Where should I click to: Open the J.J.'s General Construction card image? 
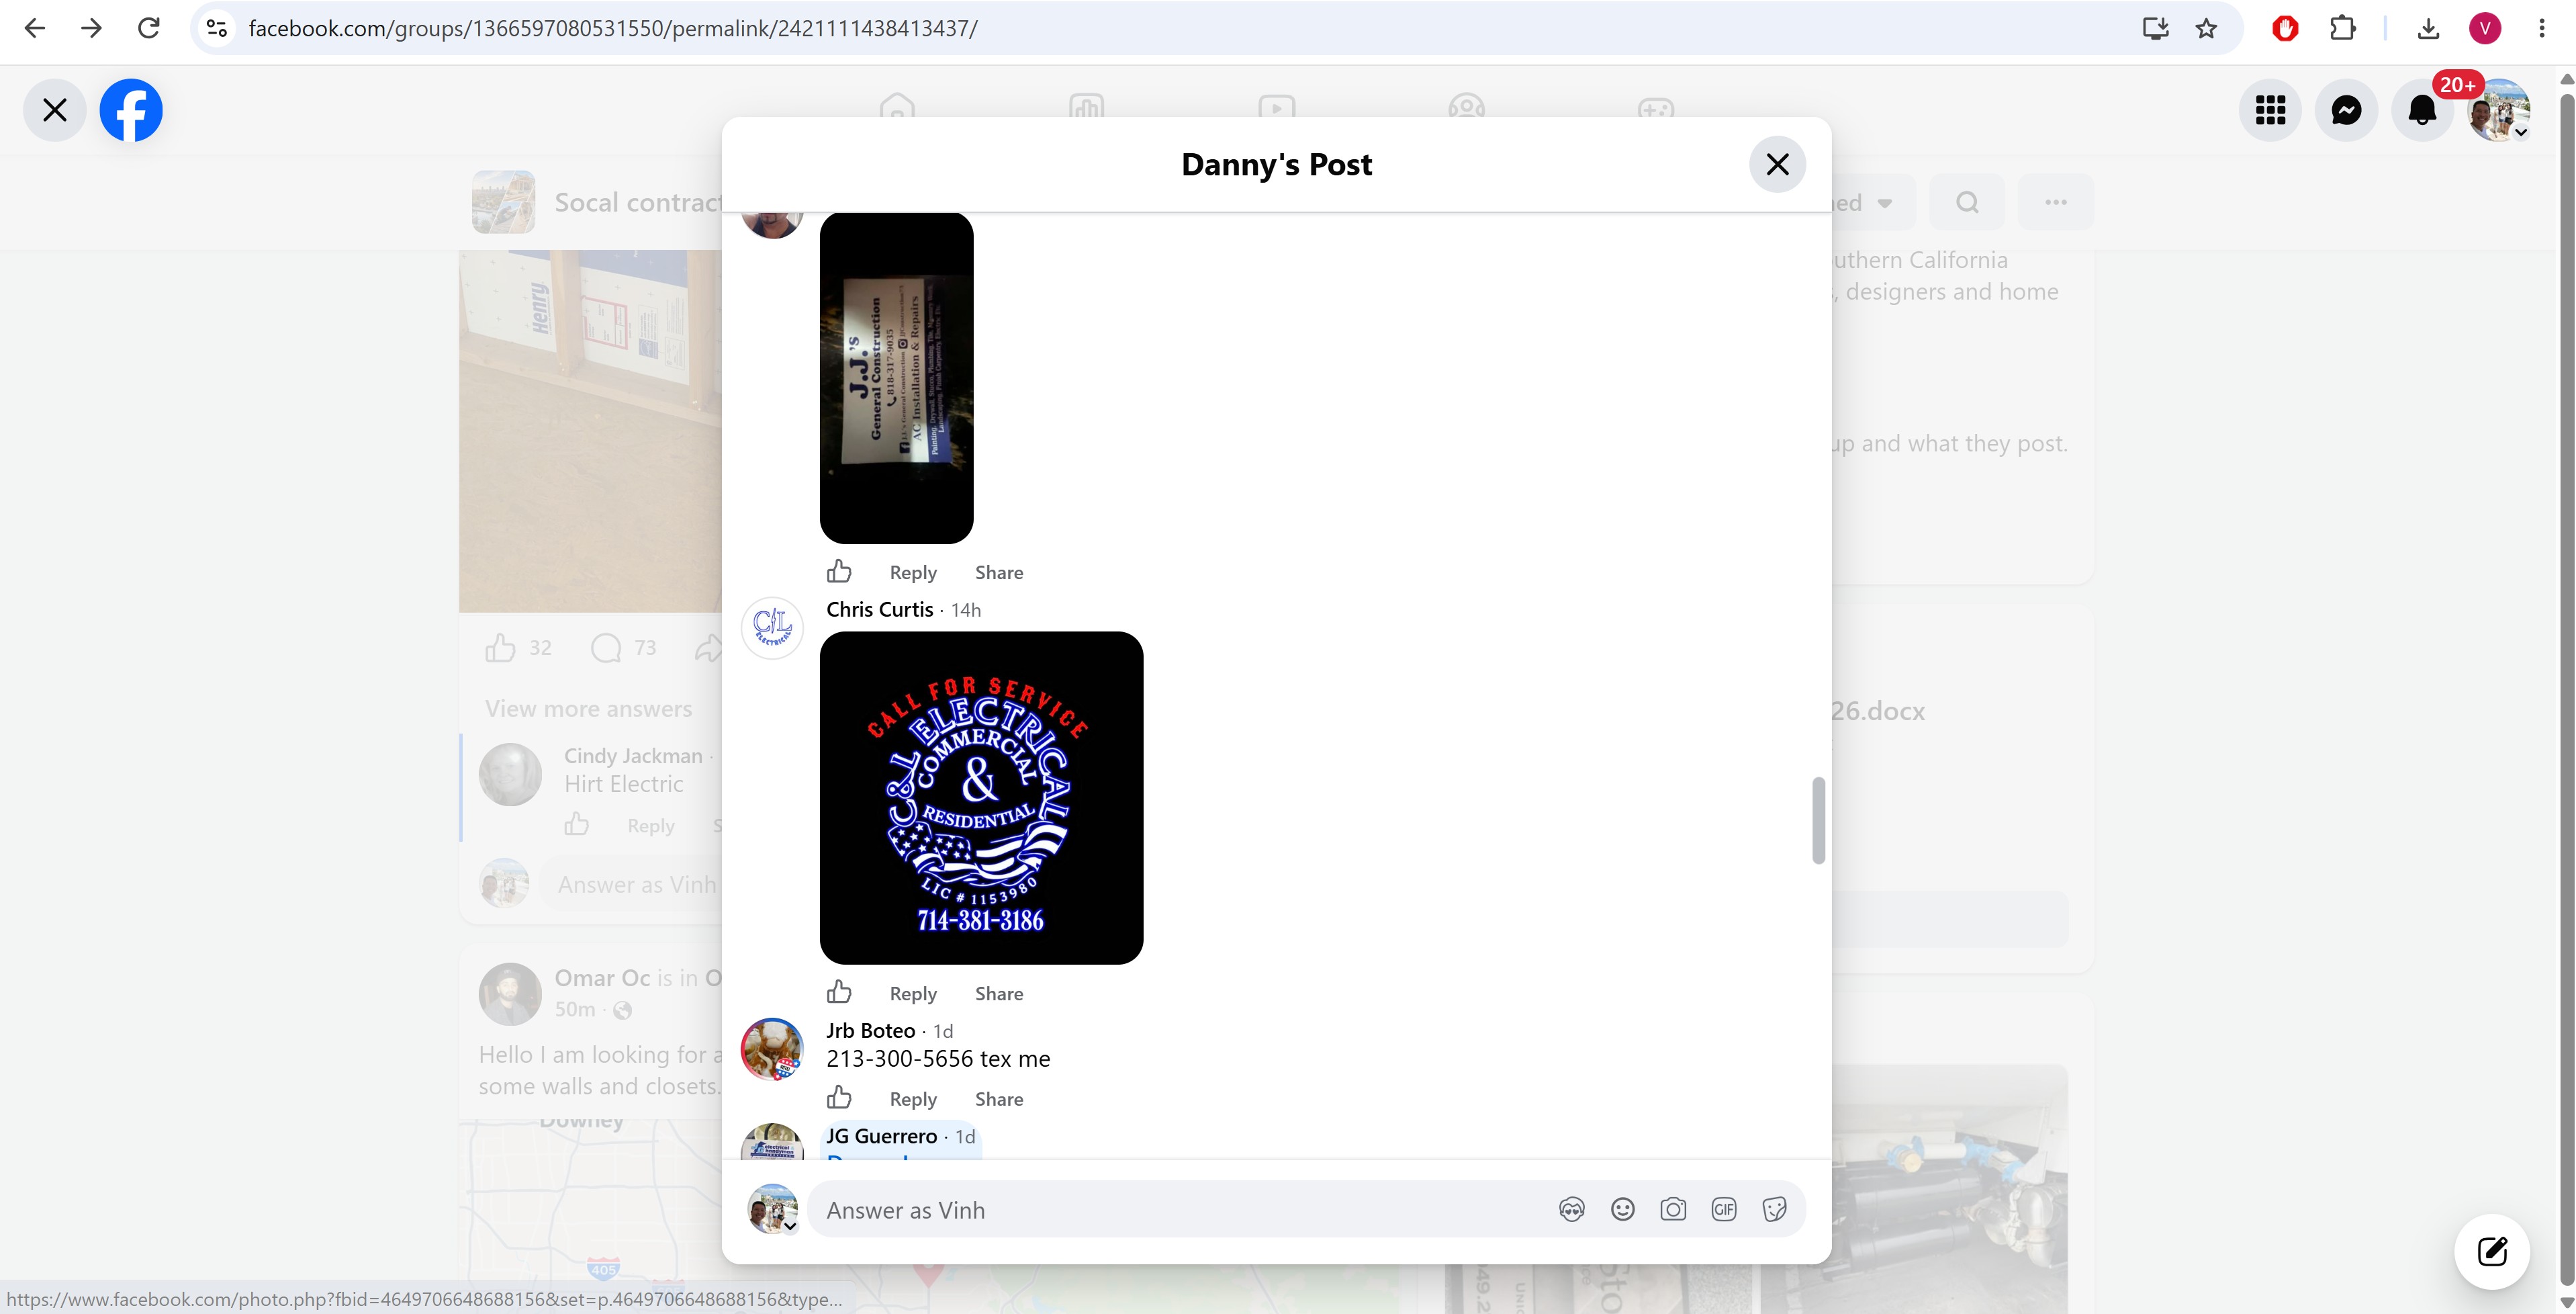[x=896, y=378]
